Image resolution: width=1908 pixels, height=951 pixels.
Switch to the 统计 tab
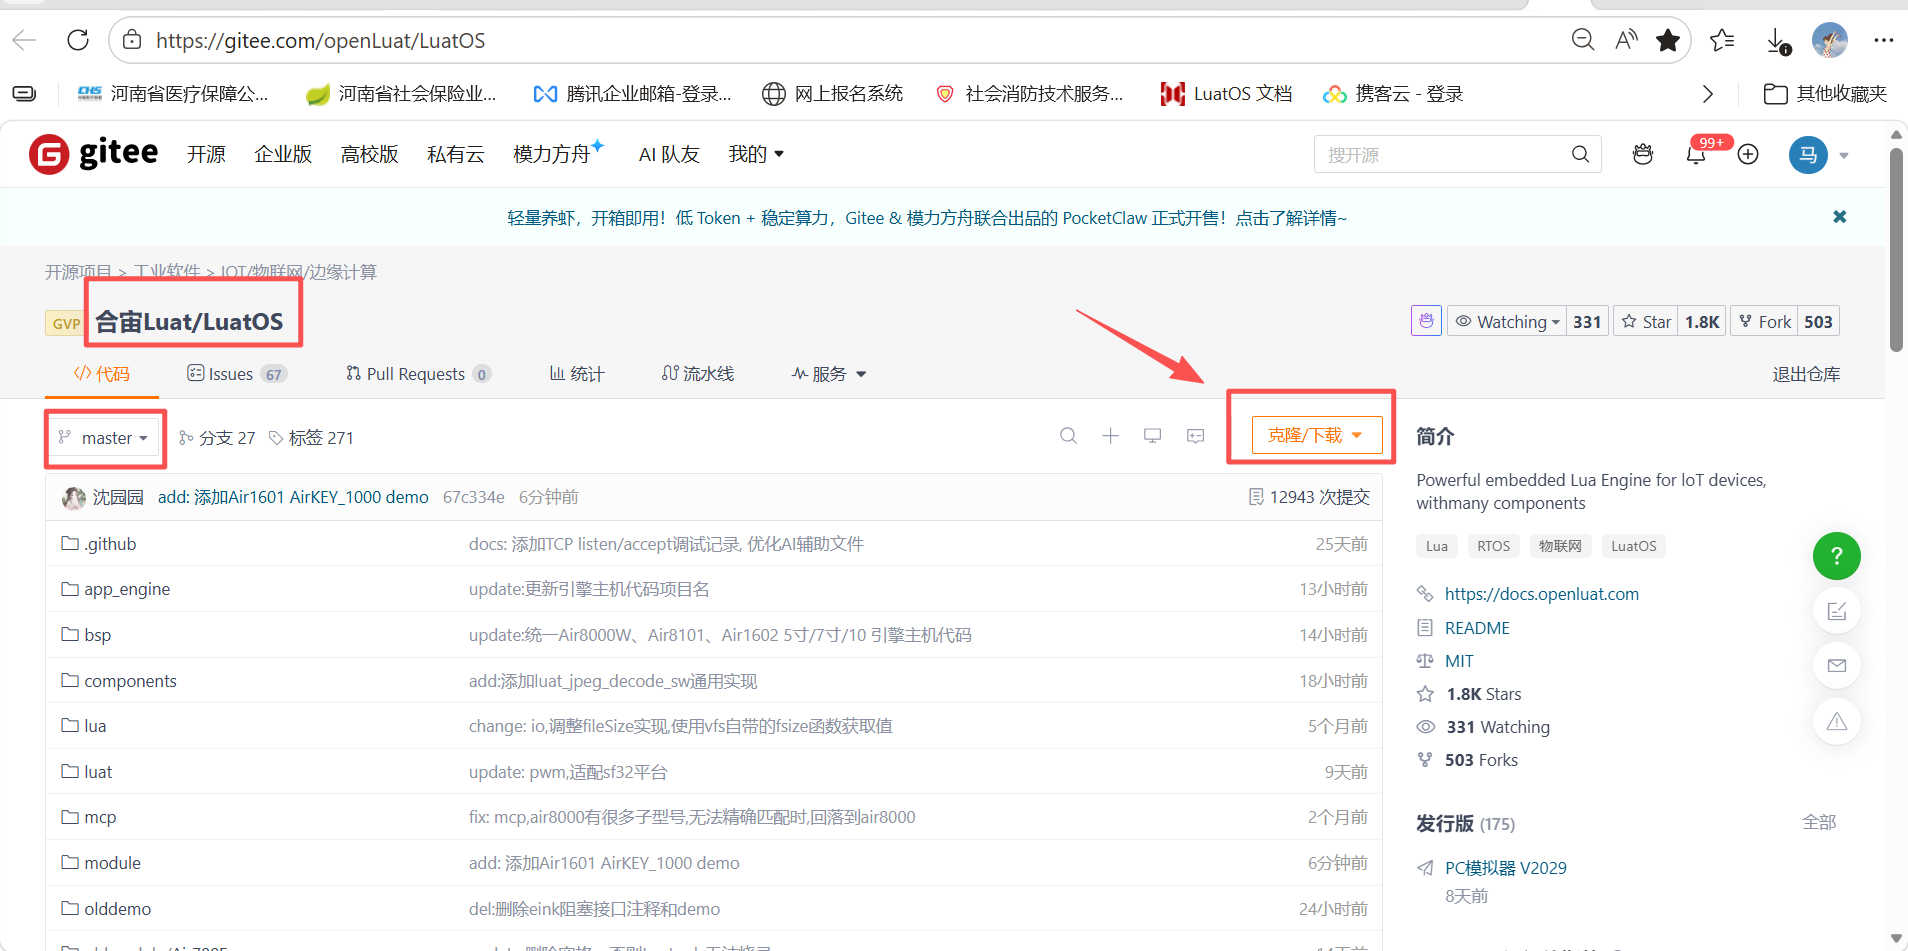(577, 374)
